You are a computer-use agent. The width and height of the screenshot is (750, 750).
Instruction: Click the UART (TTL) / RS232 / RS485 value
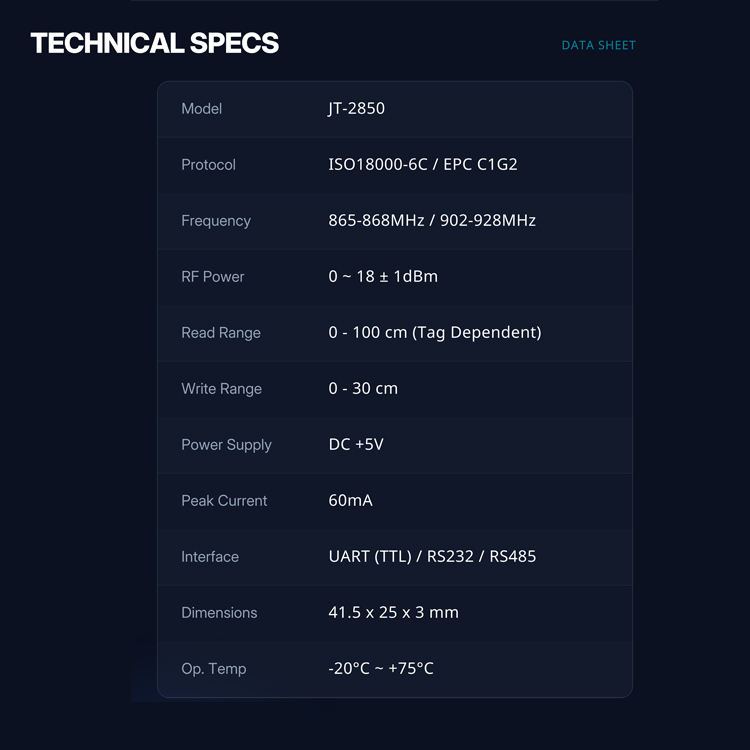[432, 556]
